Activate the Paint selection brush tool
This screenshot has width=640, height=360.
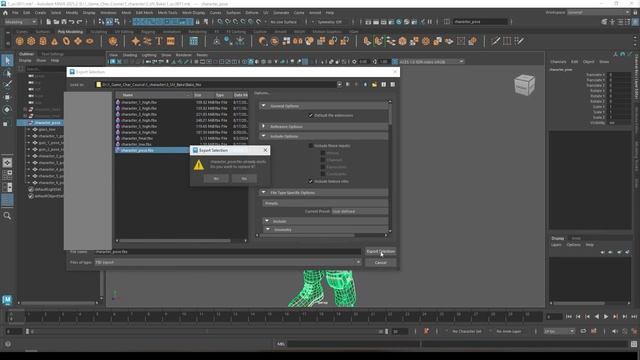point(7,85)
